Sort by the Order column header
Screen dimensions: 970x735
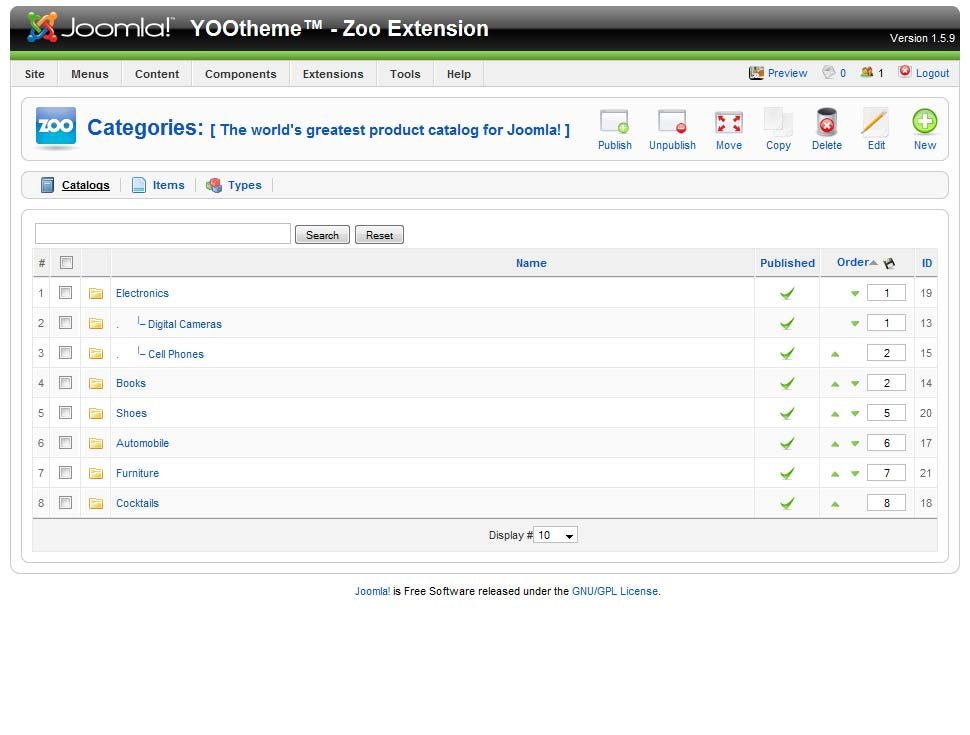(853, 262)
